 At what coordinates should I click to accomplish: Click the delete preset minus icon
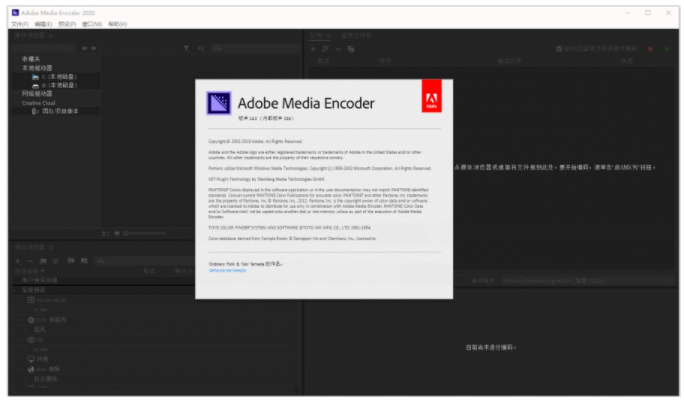30,261
